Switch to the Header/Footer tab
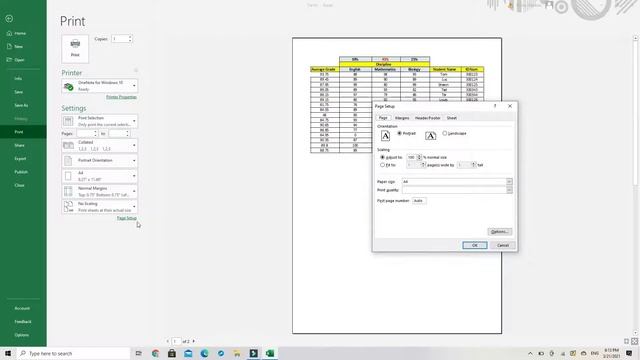Viewport: 640px width, 360px height. click(427, 118)
